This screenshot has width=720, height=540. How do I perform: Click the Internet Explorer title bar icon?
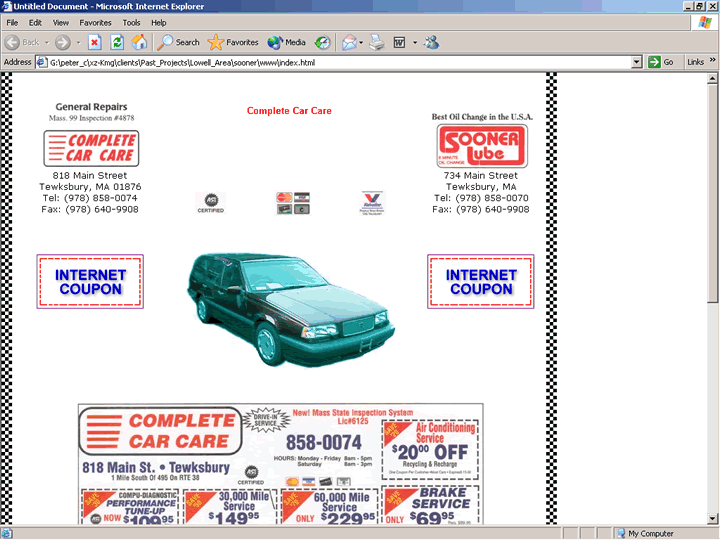point(6,6)
